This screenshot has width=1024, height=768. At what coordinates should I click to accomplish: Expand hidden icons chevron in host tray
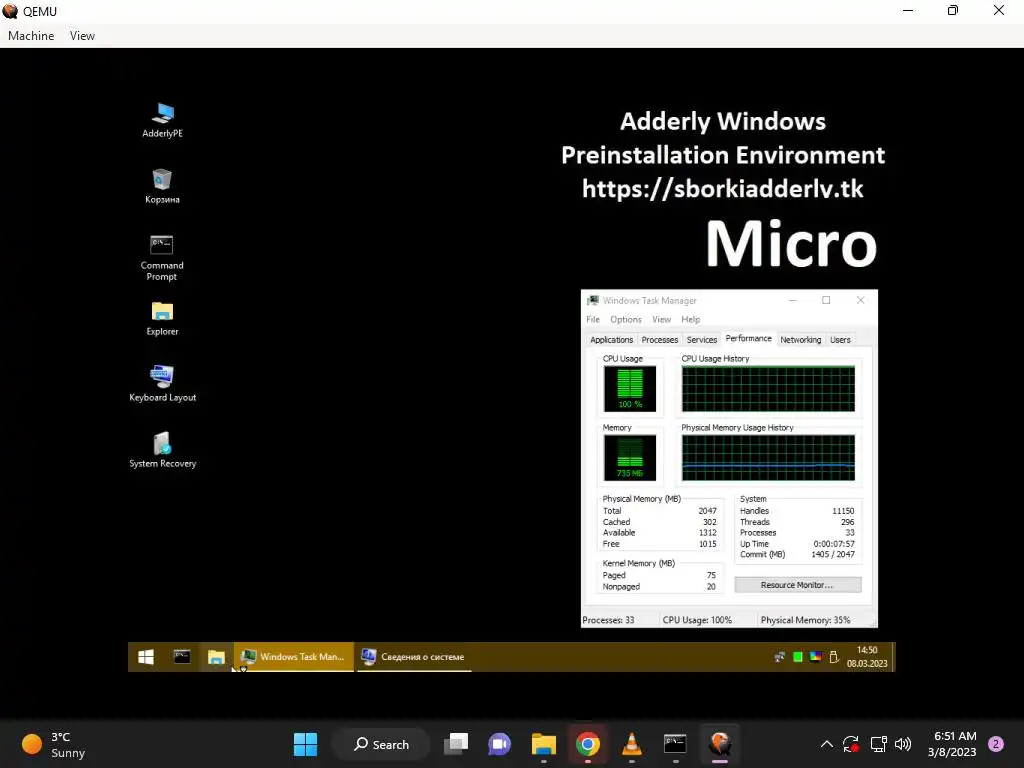pyautogui.click(x=826, y=744)
